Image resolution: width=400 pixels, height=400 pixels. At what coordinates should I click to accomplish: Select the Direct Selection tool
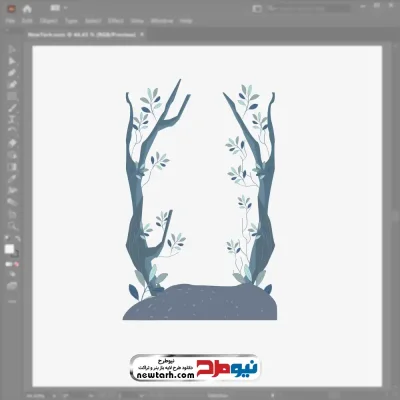(12, 61)
